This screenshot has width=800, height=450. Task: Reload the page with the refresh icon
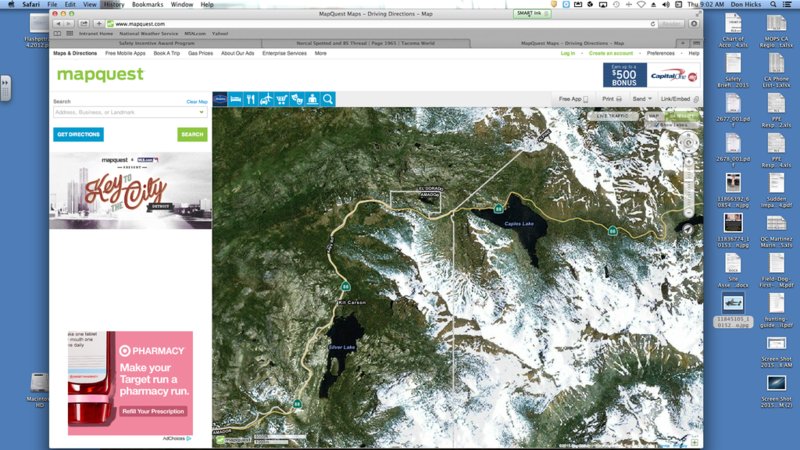pos(653,24)
